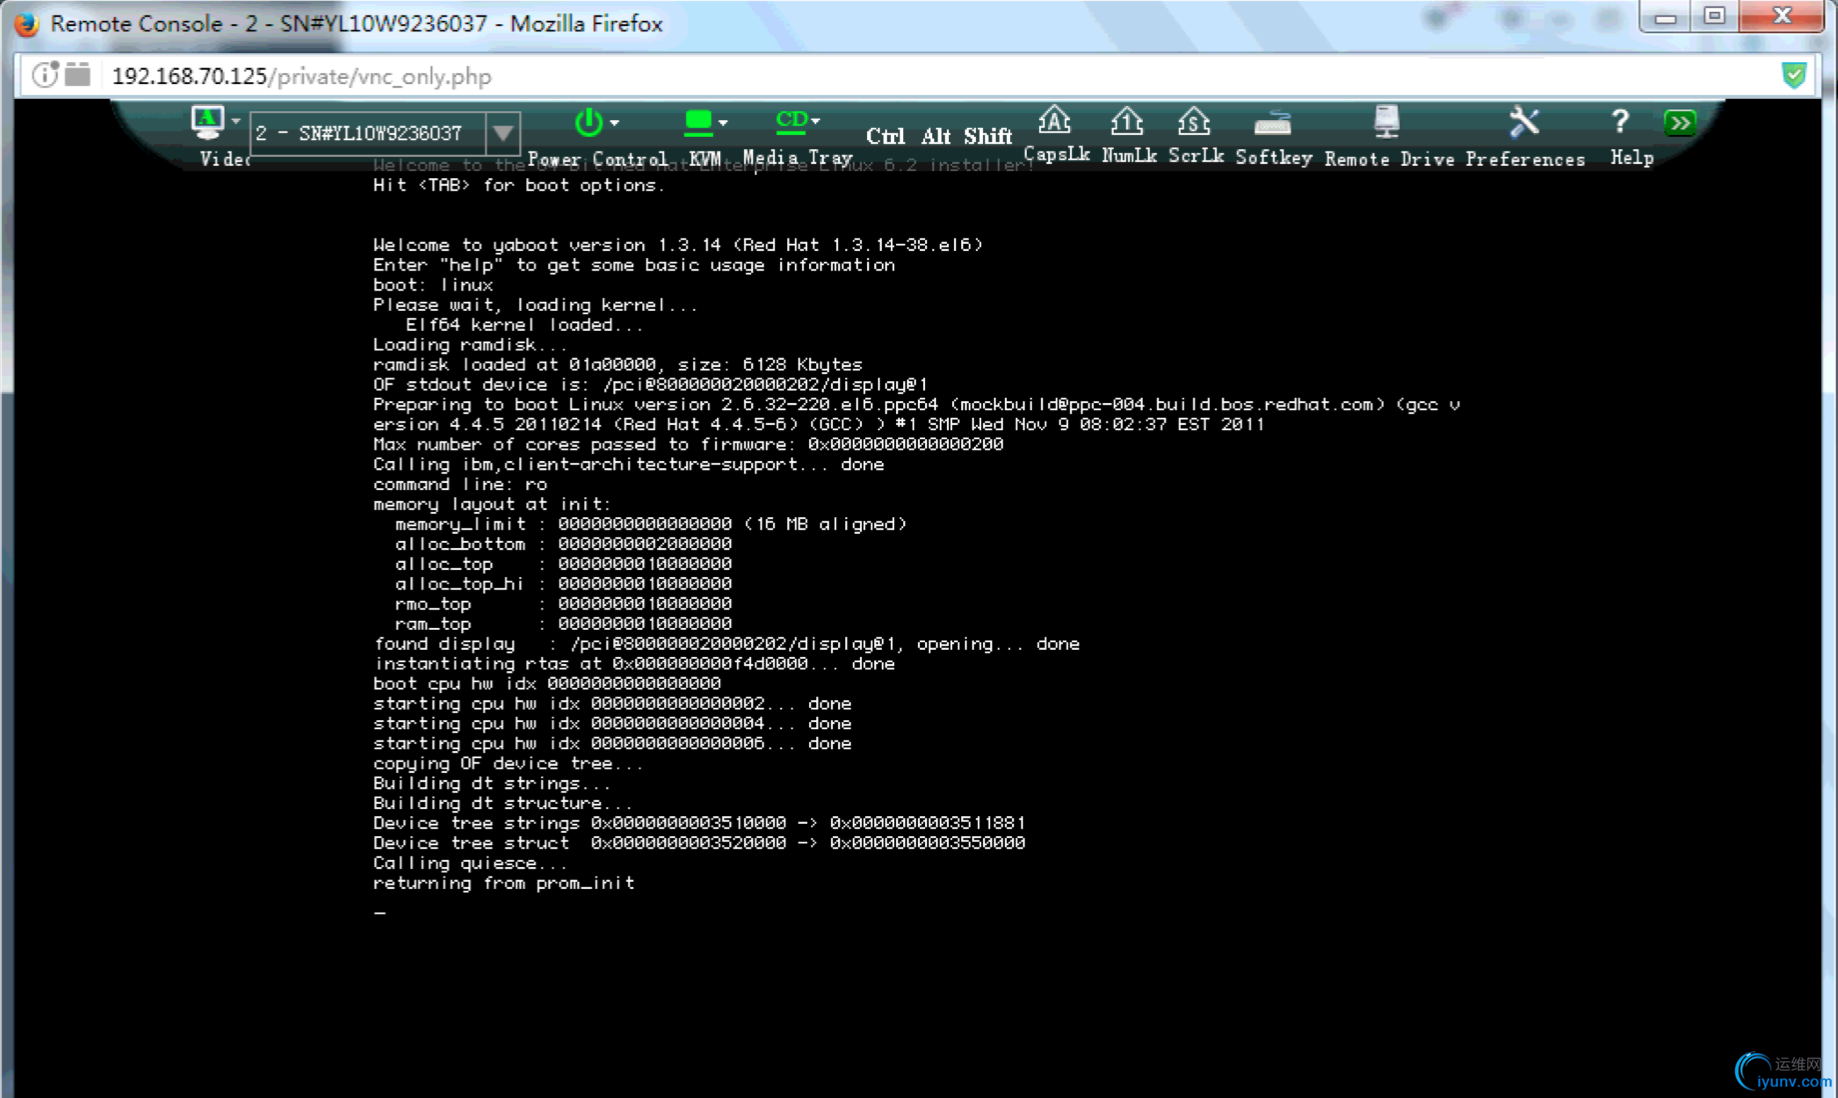The width and height of the screenshot is (1838, 1098).
Task: Expand the Media Tray dropdown arrow
Action: pos(816,121)
